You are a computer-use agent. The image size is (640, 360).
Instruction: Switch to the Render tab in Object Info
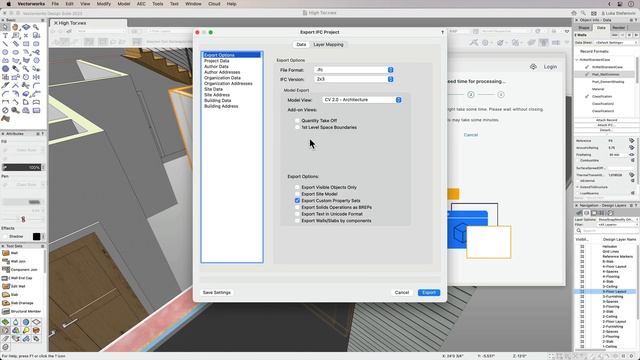coord(619,28)
